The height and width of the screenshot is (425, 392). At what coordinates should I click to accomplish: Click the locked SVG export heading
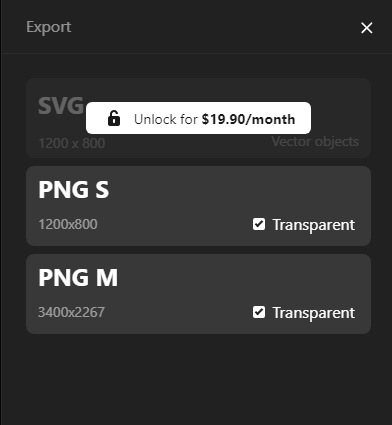tap(61, 106)
